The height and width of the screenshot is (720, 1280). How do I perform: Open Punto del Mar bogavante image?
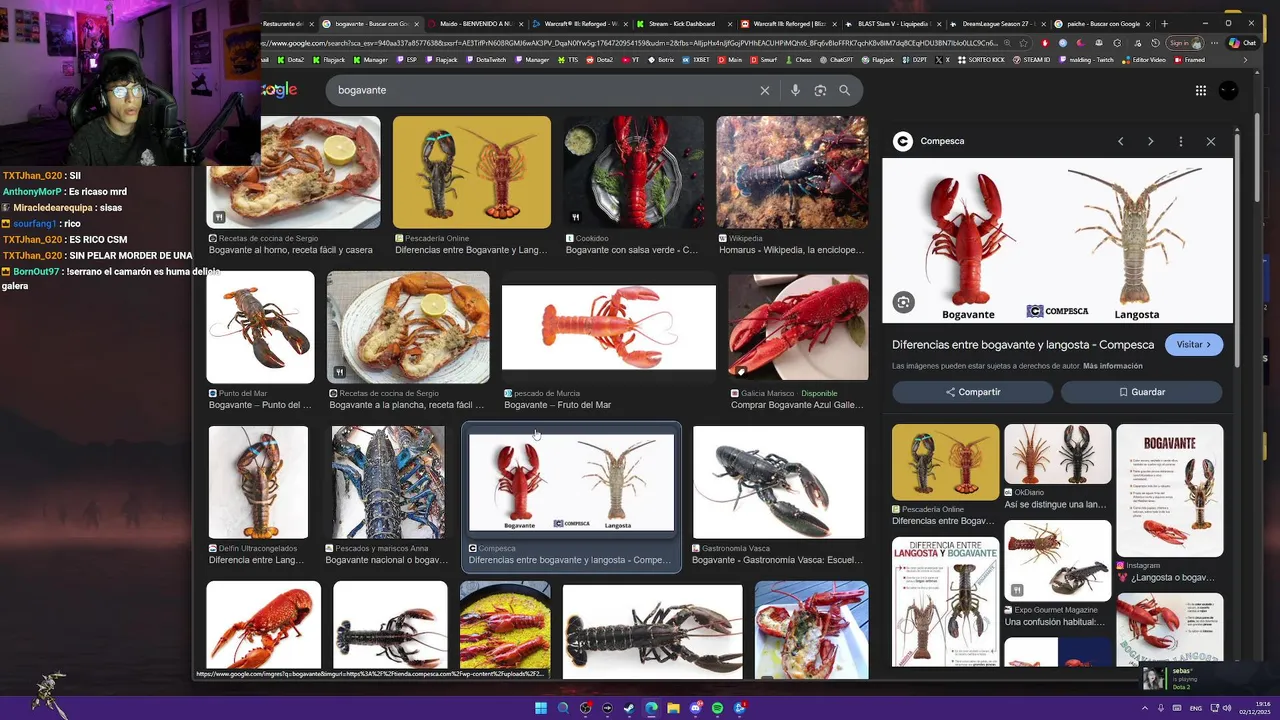point(260,327)
